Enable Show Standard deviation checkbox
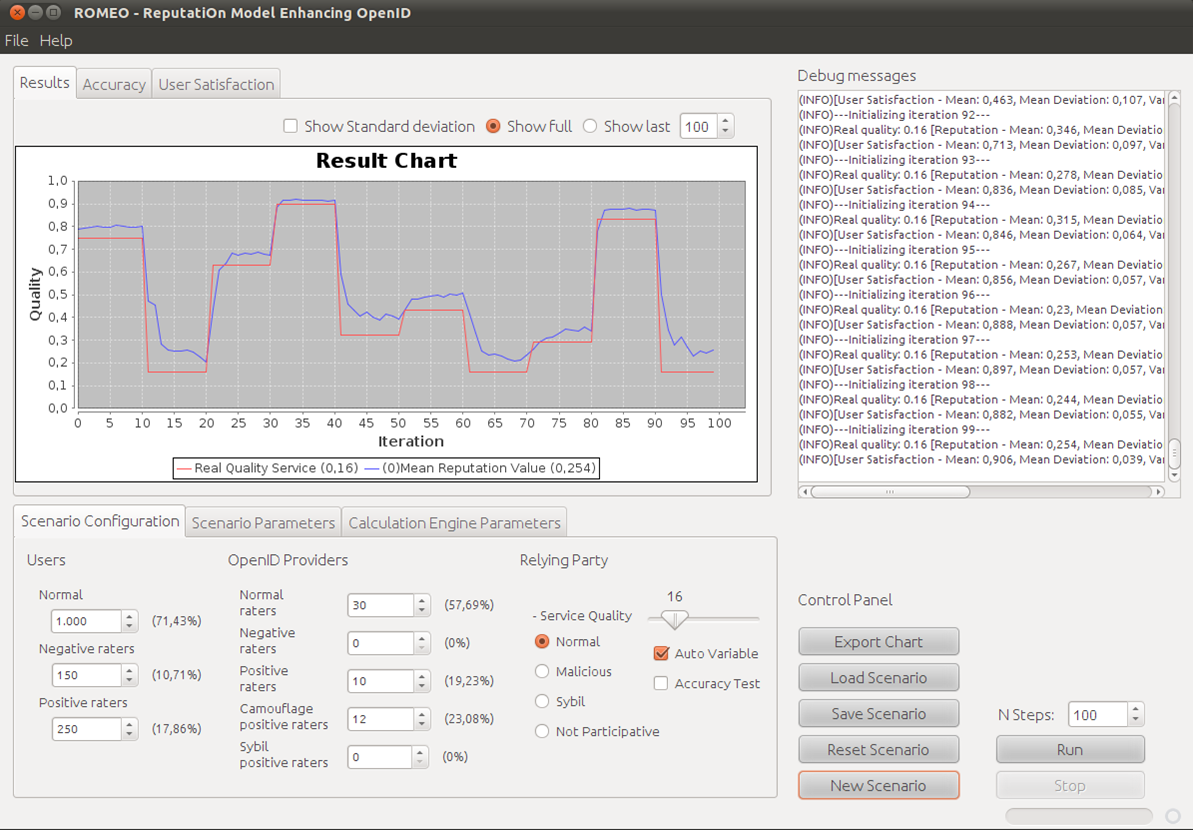The width and height of the screenshot is (1193, 830). [x=291, y=126]
